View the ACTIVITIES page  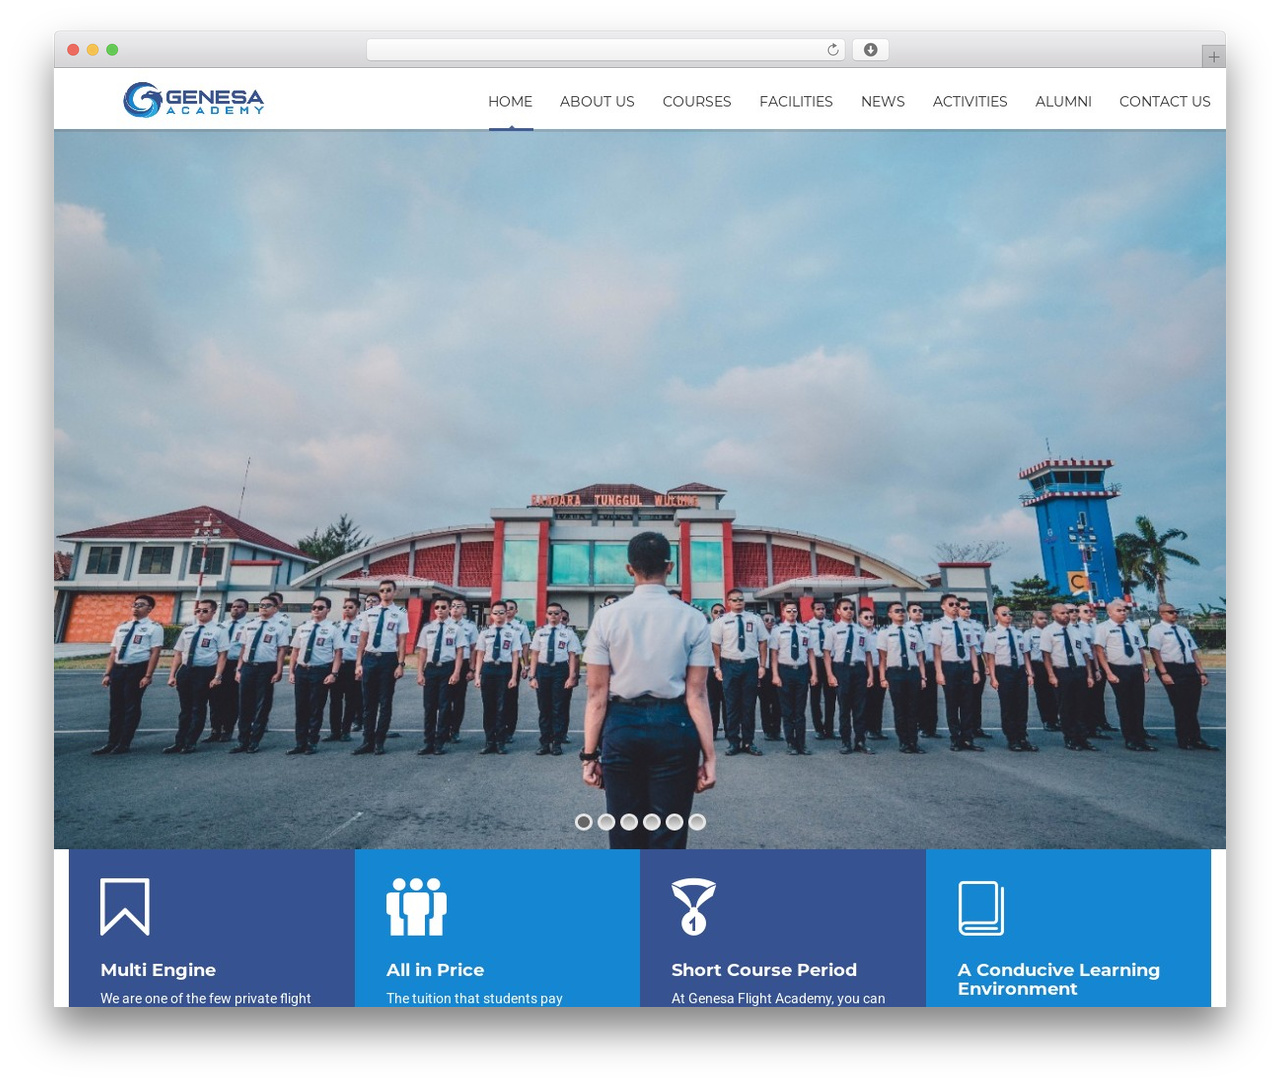970,101
